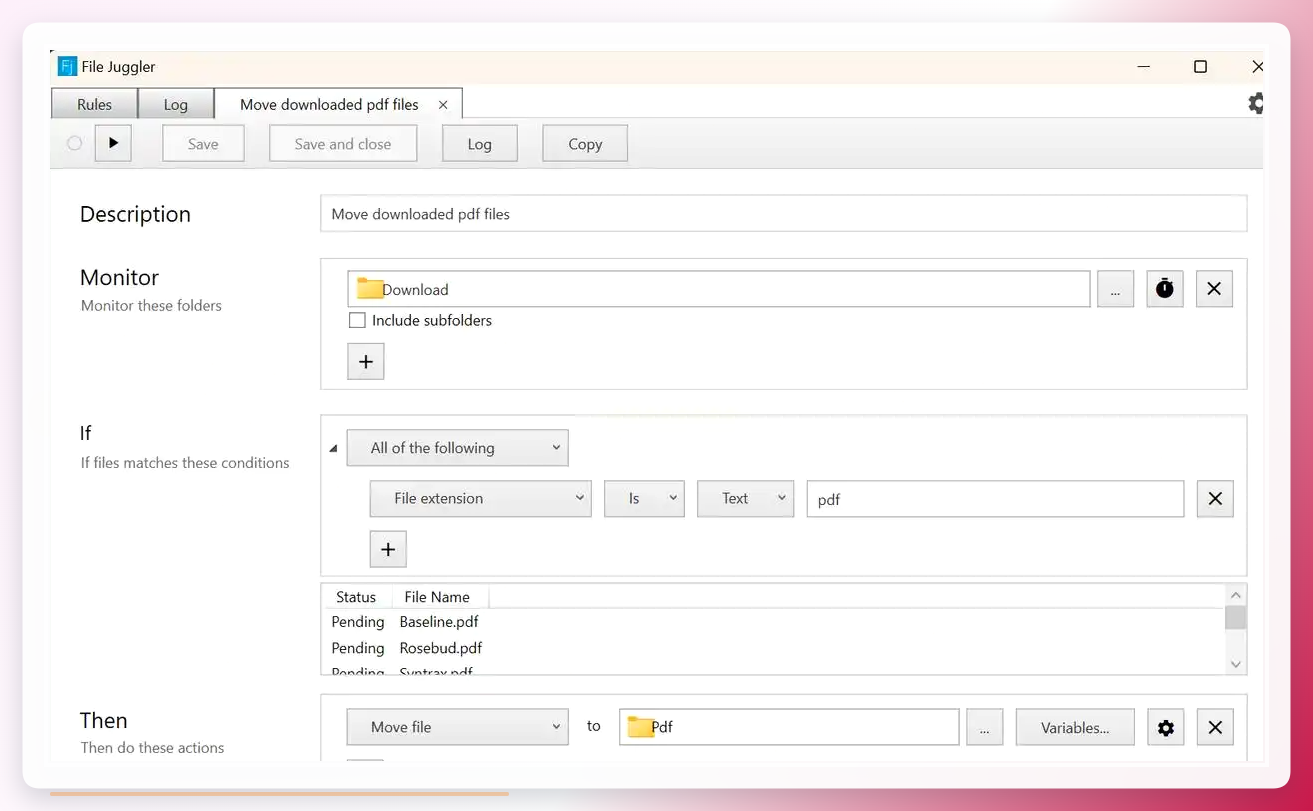Click the Status column header
The image size is (1313, 811).
point(356,597)
